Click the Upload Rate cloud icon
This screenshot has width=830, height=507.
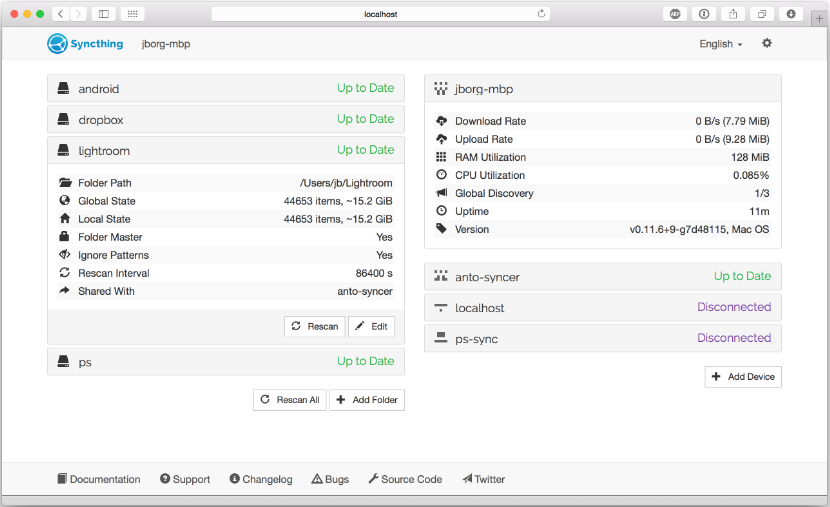(441, 139)
